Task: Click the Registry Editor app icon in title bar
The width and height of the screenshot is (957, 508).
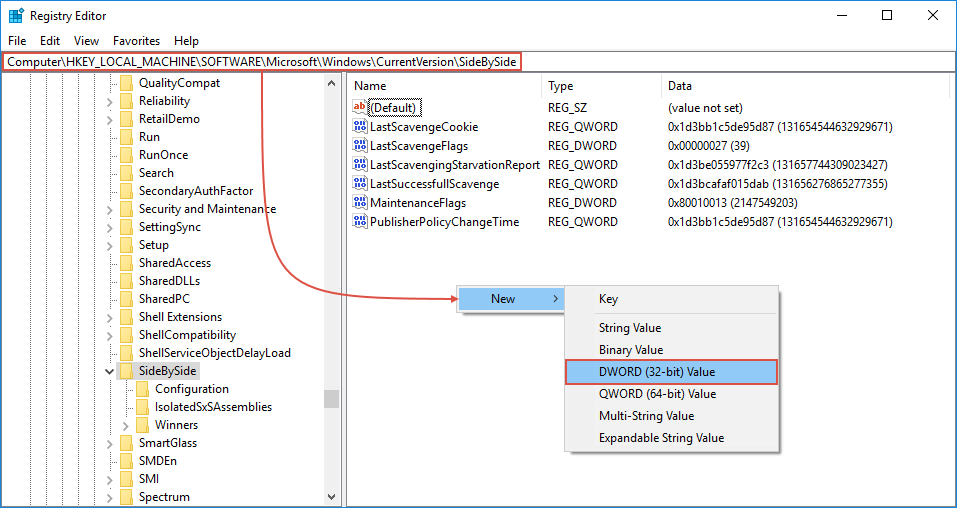Action: [x=16, y=16]
